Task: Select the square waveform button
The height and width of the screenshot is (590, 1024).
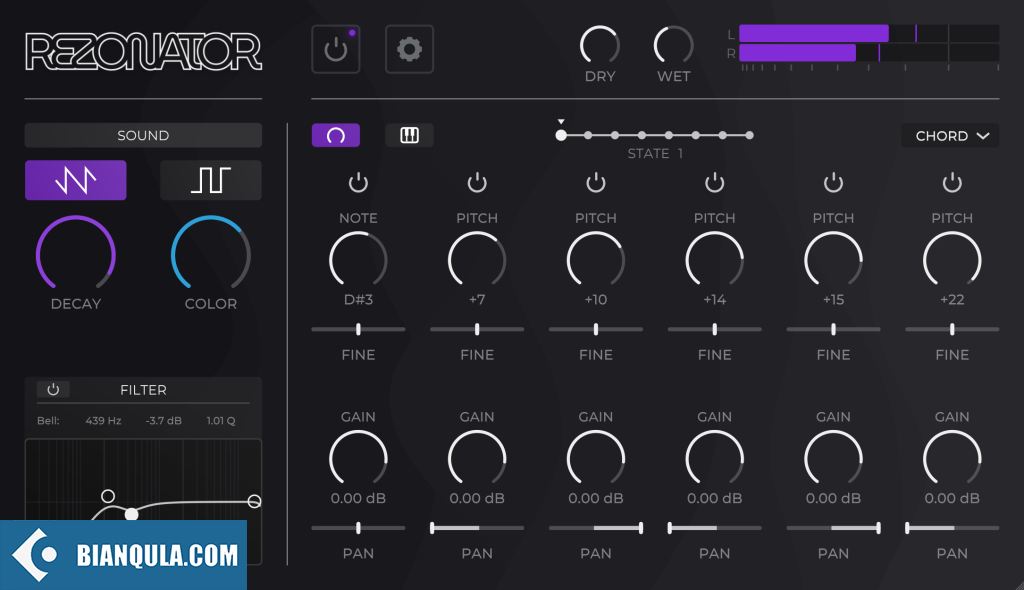Action: (x=211, y=180)
